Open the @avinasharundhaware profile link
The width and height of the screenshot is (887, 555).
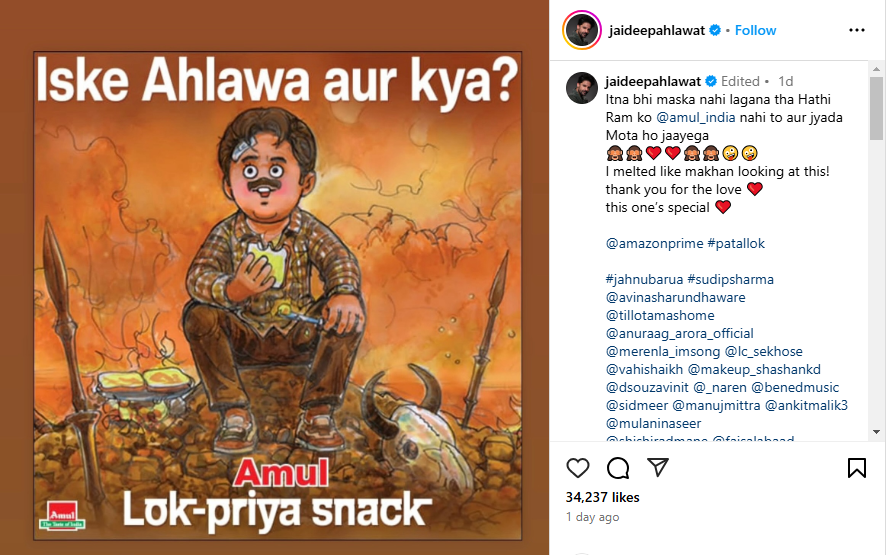pos(675,297)
